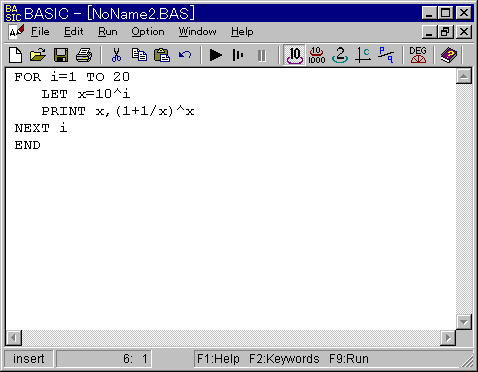Image resolution: width=478 pixels, height=372 pixels.
Task: Click the New file icon
Action: (x=16, y=55)
